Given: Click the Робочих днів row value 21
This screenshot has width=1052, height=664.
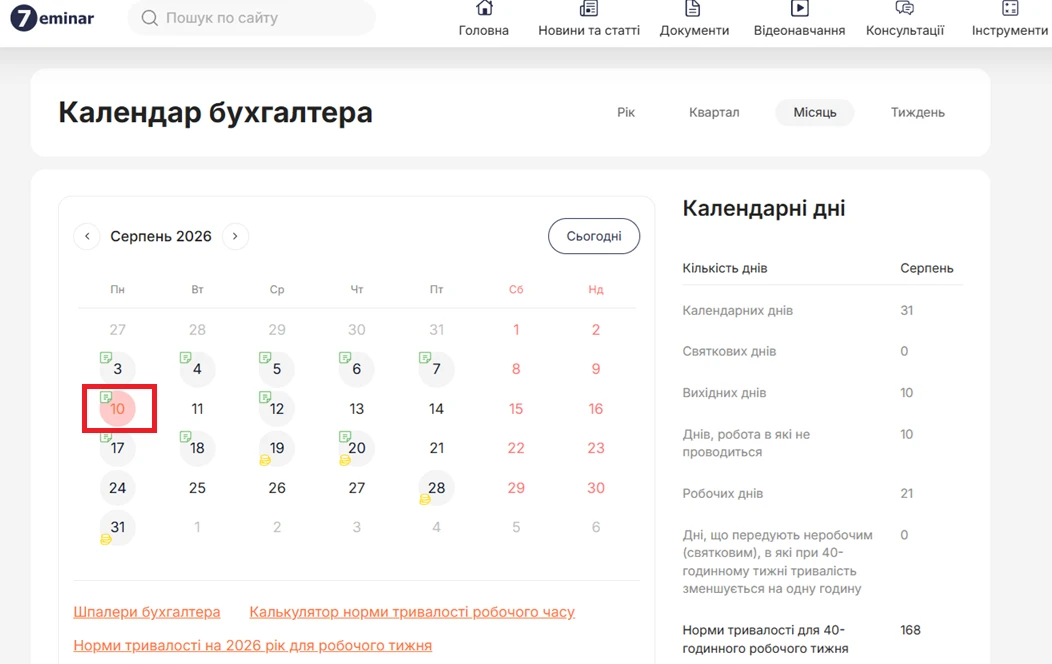Looking at the screenshot, I should point(906,494).
